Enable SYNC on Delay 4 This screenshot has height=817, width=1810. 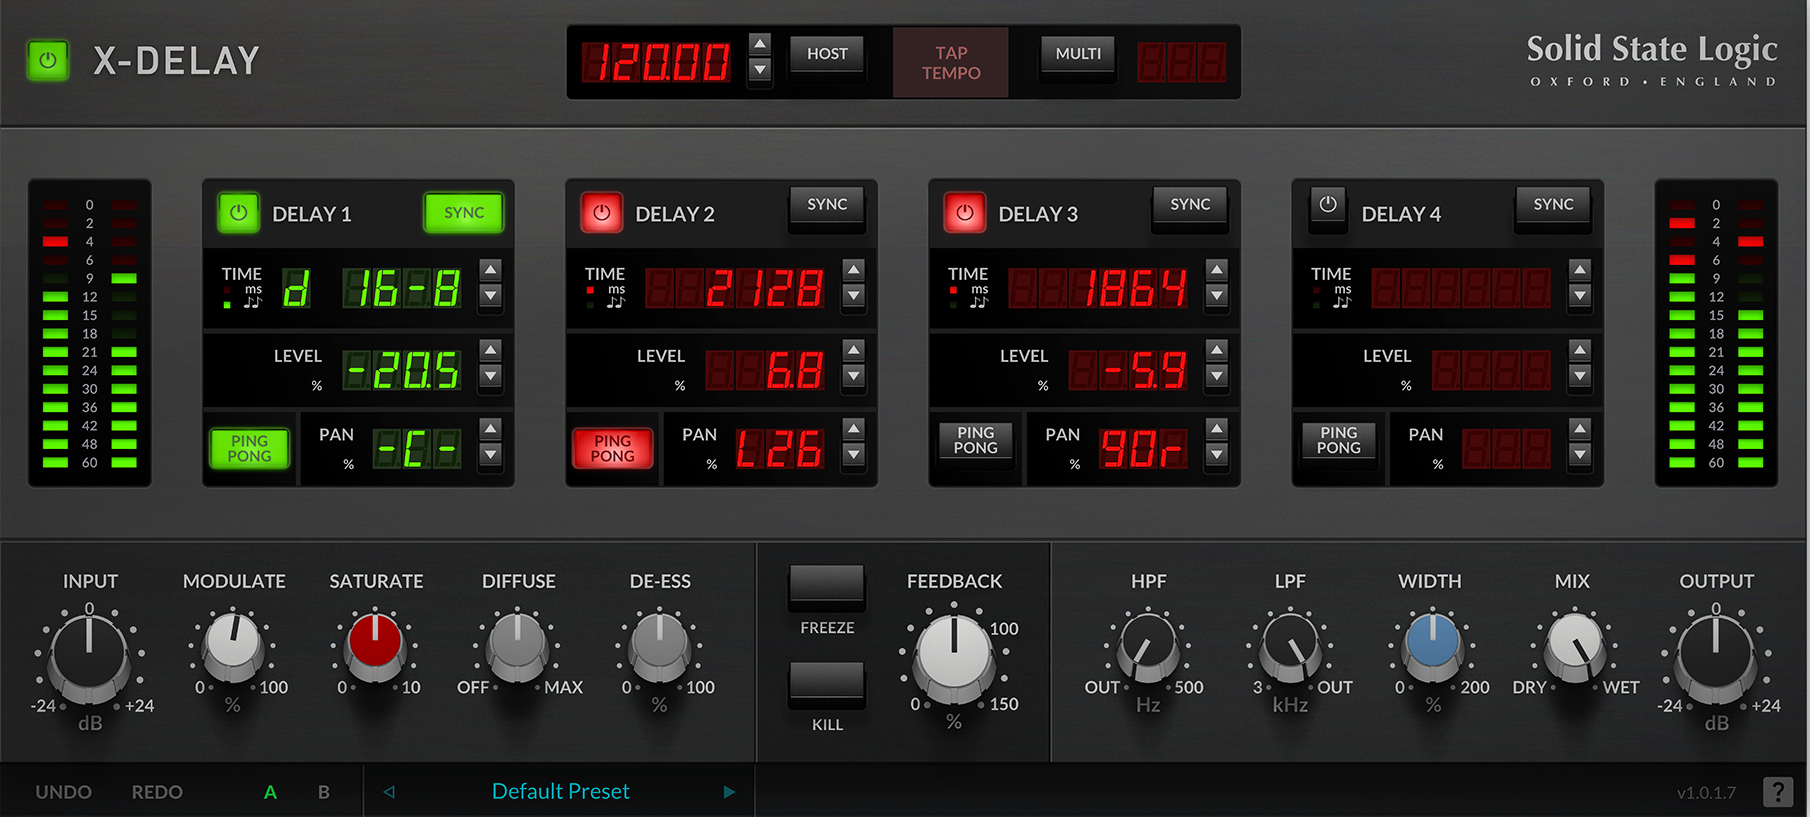(x=1553, y=206)
